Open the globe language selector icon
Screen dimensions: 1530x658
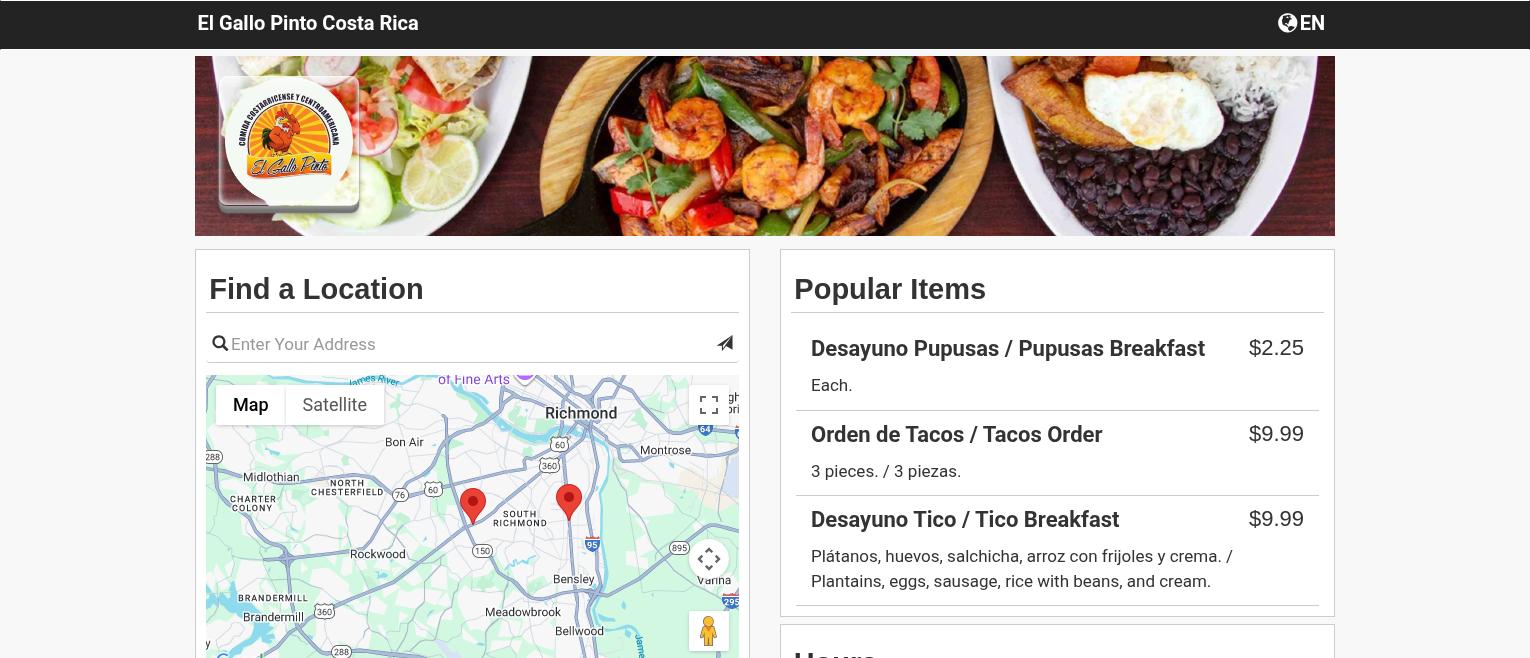tap(1287, 23)
